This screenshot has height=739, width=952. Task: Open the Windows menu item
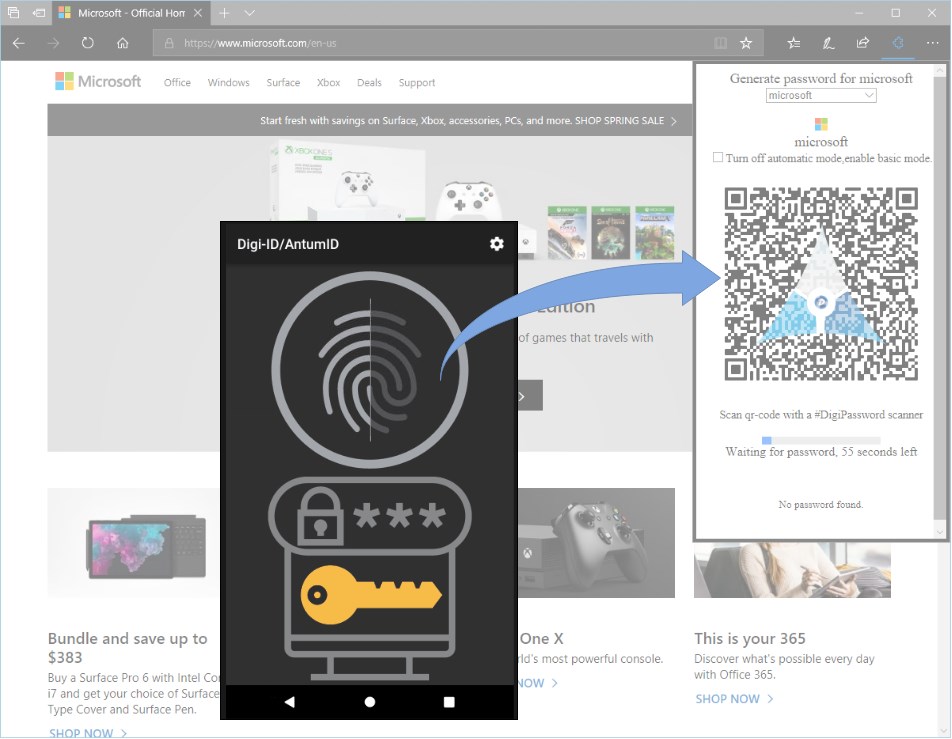228,83
